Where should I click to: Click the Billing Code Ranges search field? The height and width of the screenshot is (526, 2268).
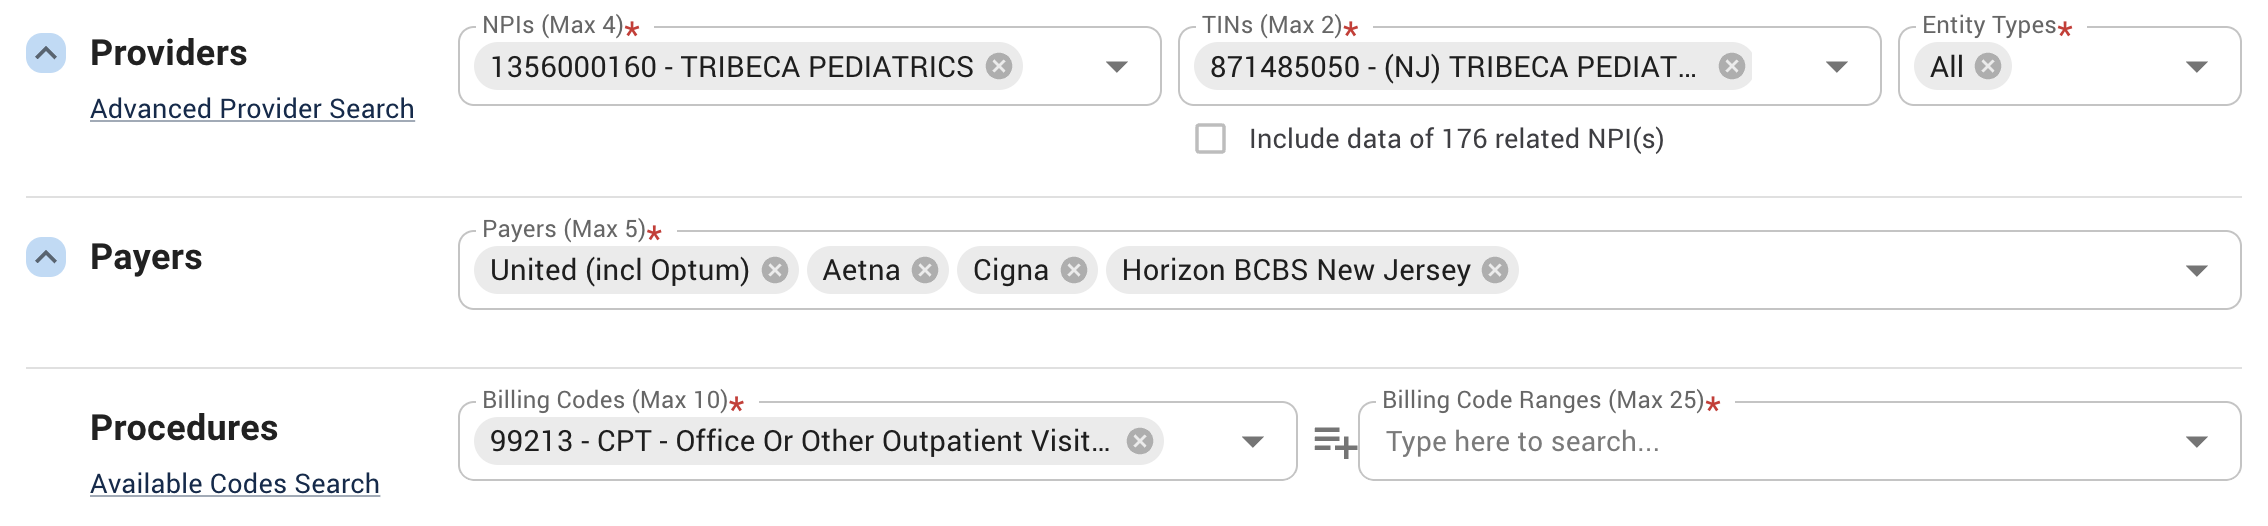click(x=1760, y=441)
